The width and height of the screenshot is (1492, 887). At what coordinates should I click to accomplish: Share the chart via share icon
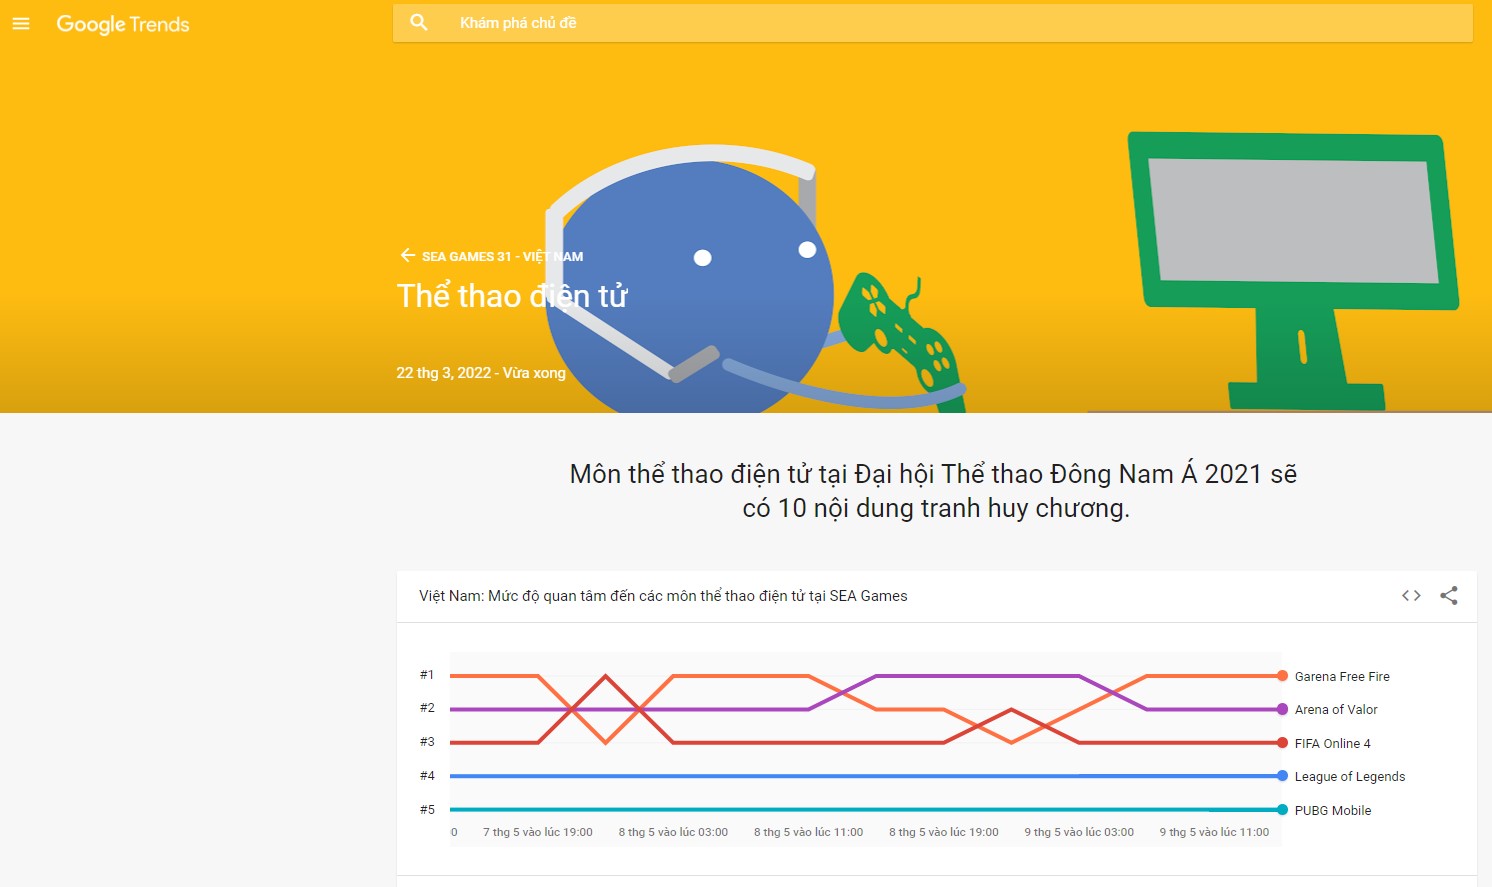click(x=1449, y=596)
